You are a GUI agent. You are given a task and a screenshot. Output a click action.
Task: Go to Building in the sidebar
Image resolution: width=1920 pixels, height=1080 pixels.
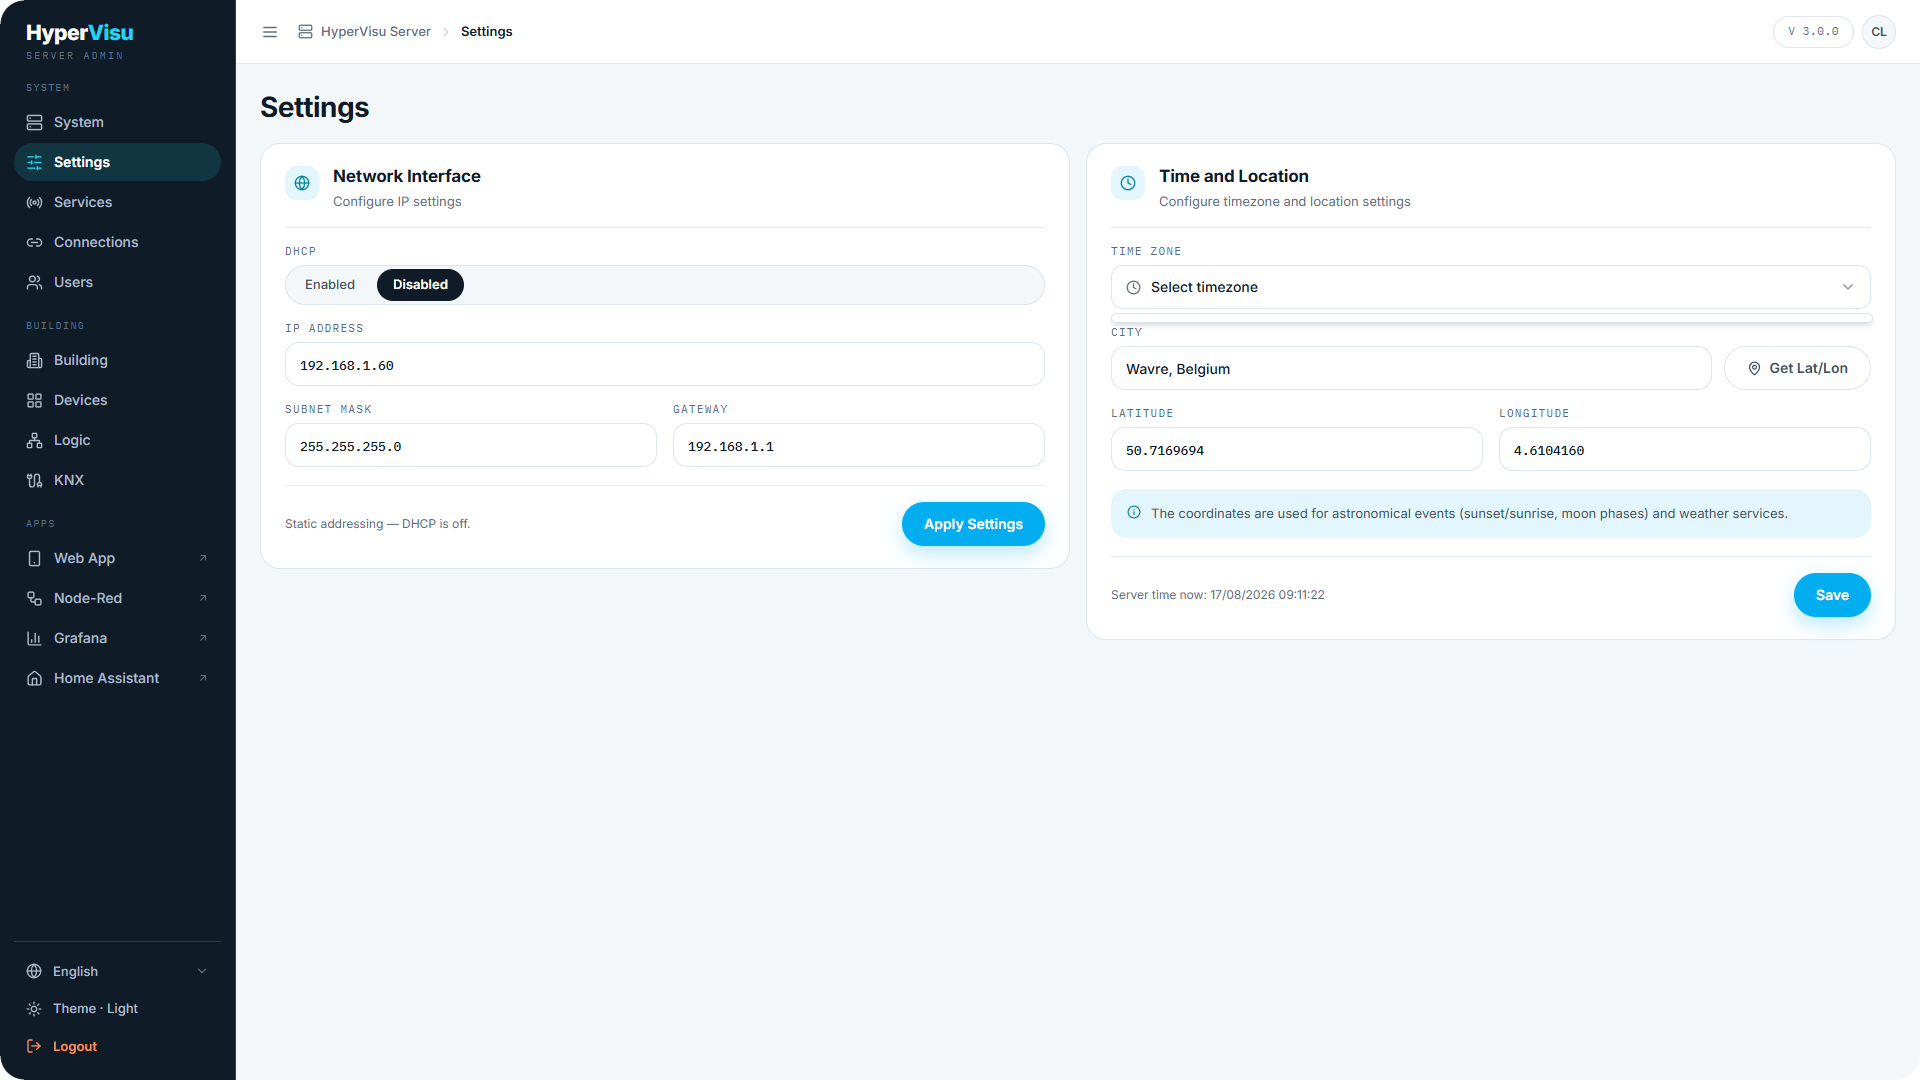coord(117,360)
